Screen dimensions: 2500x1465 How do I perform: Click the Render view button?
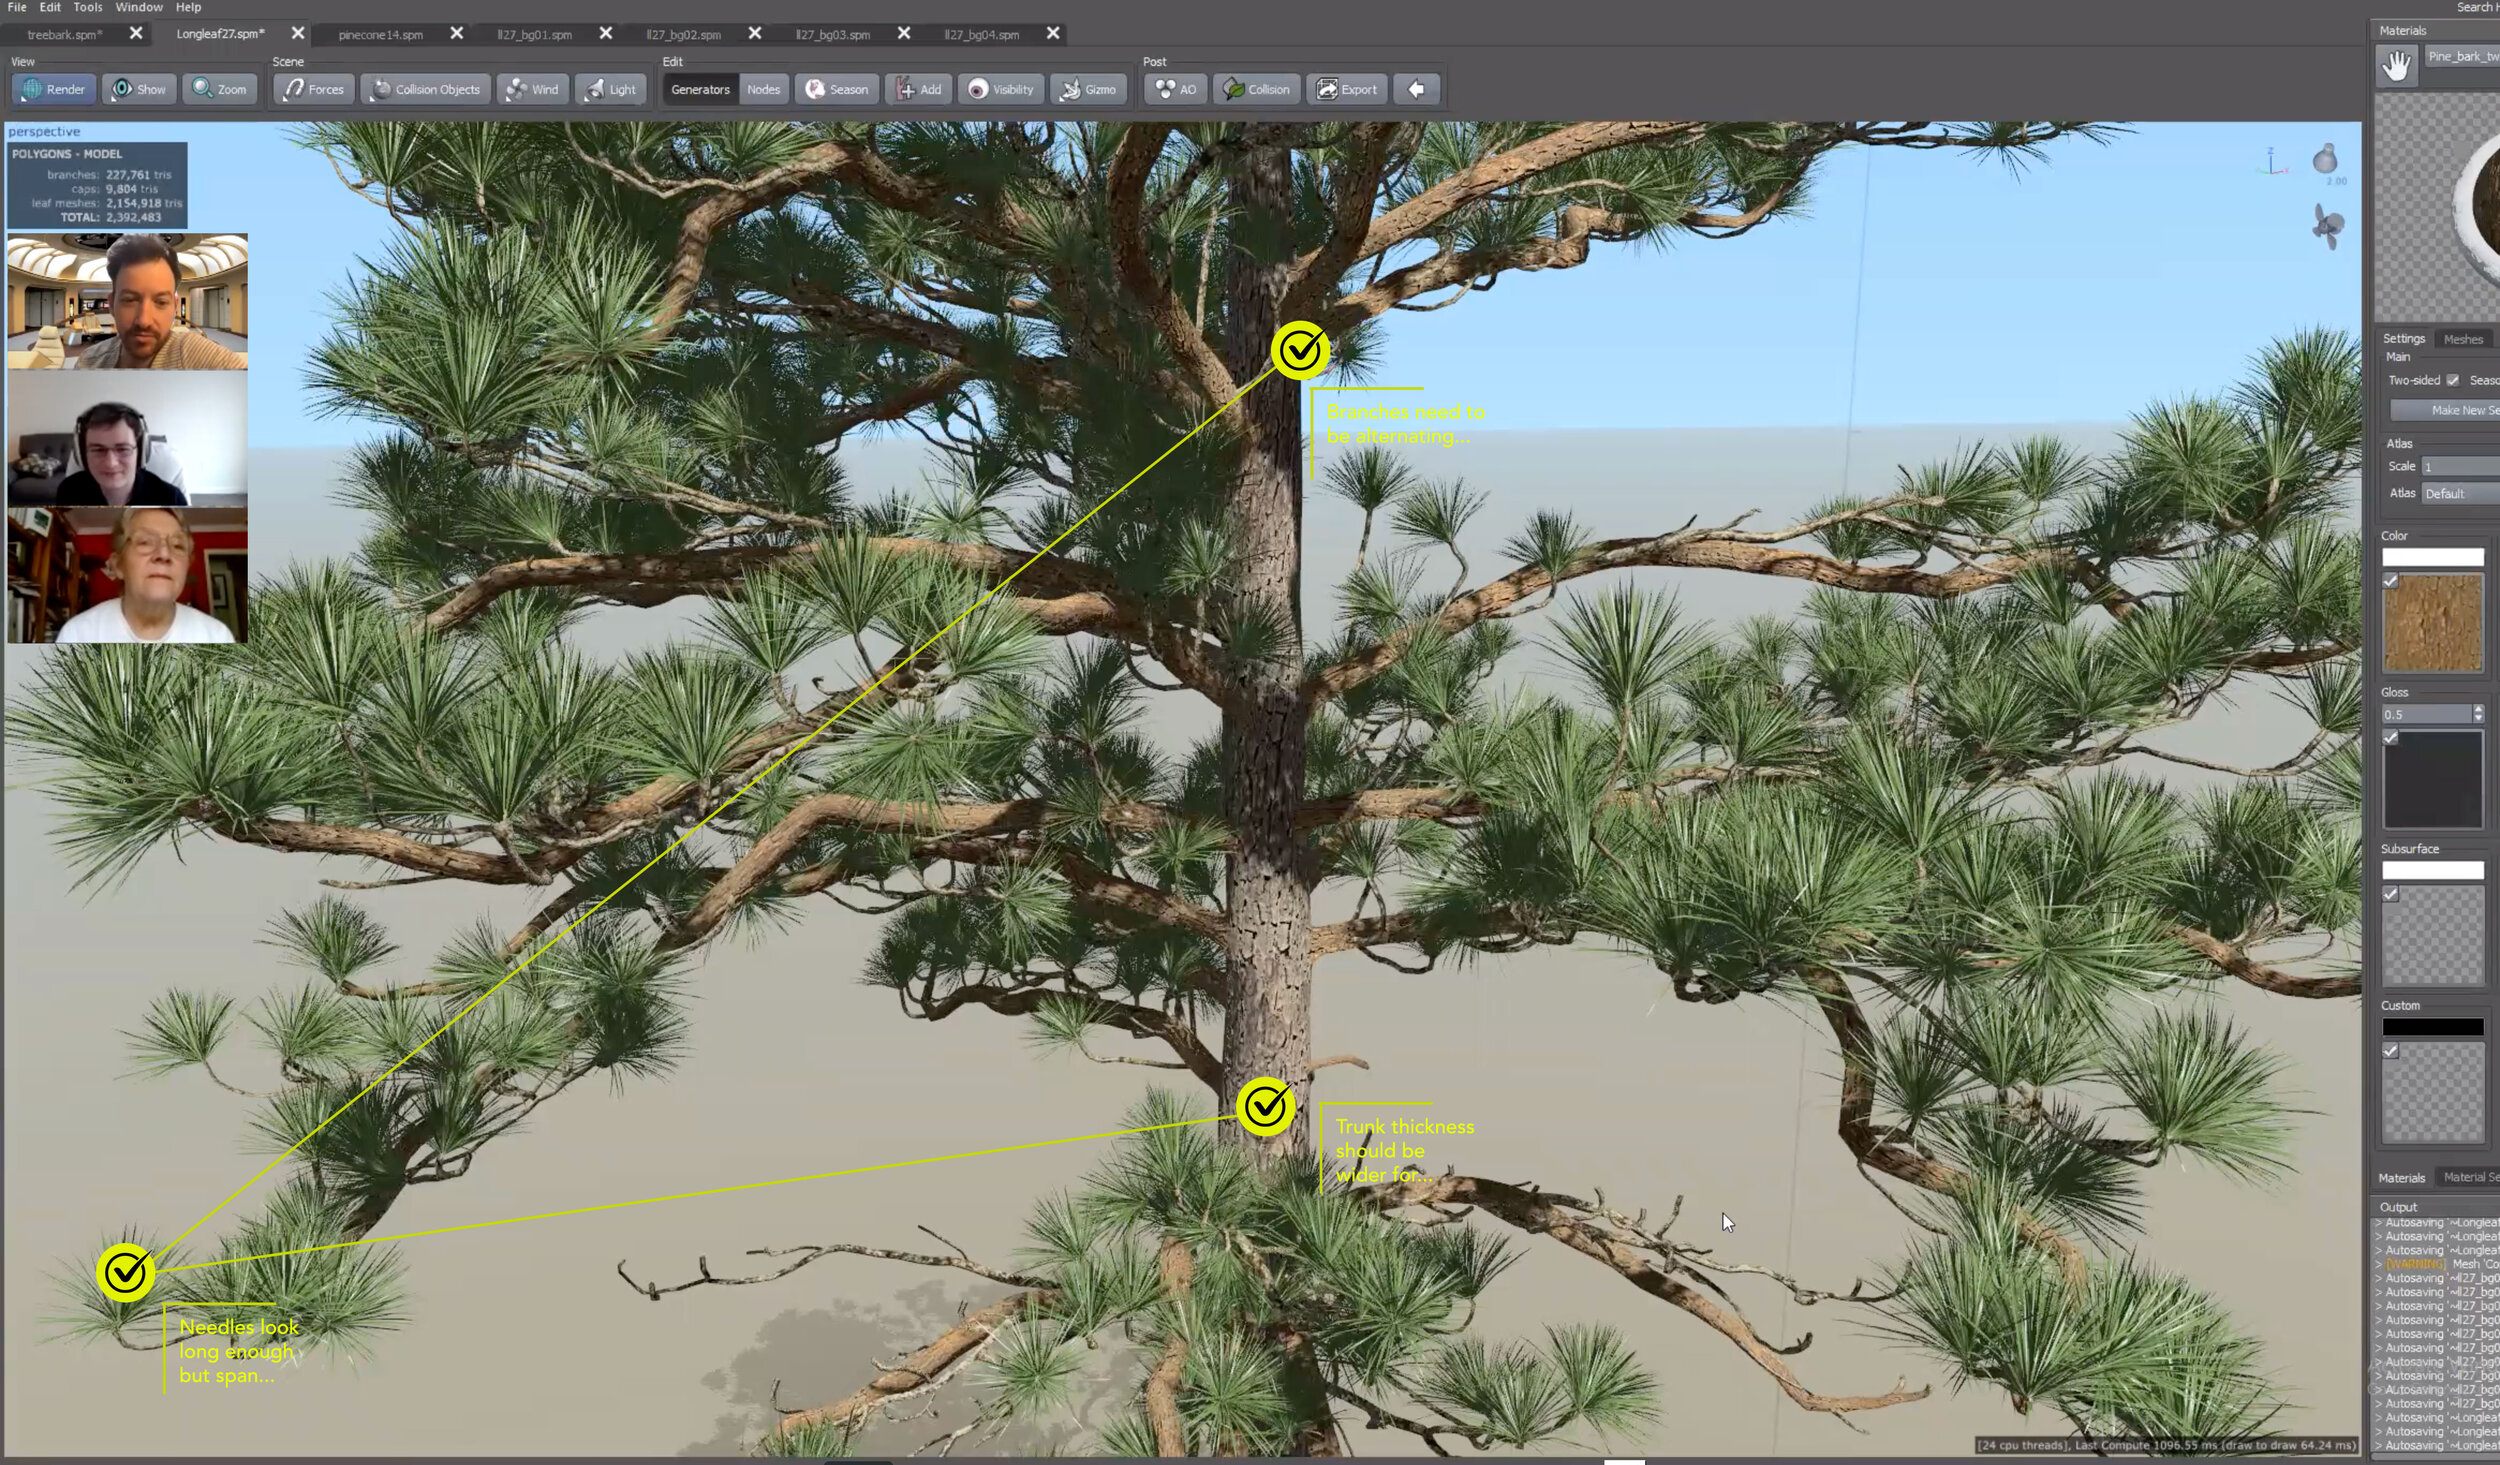tap(54, 89)
